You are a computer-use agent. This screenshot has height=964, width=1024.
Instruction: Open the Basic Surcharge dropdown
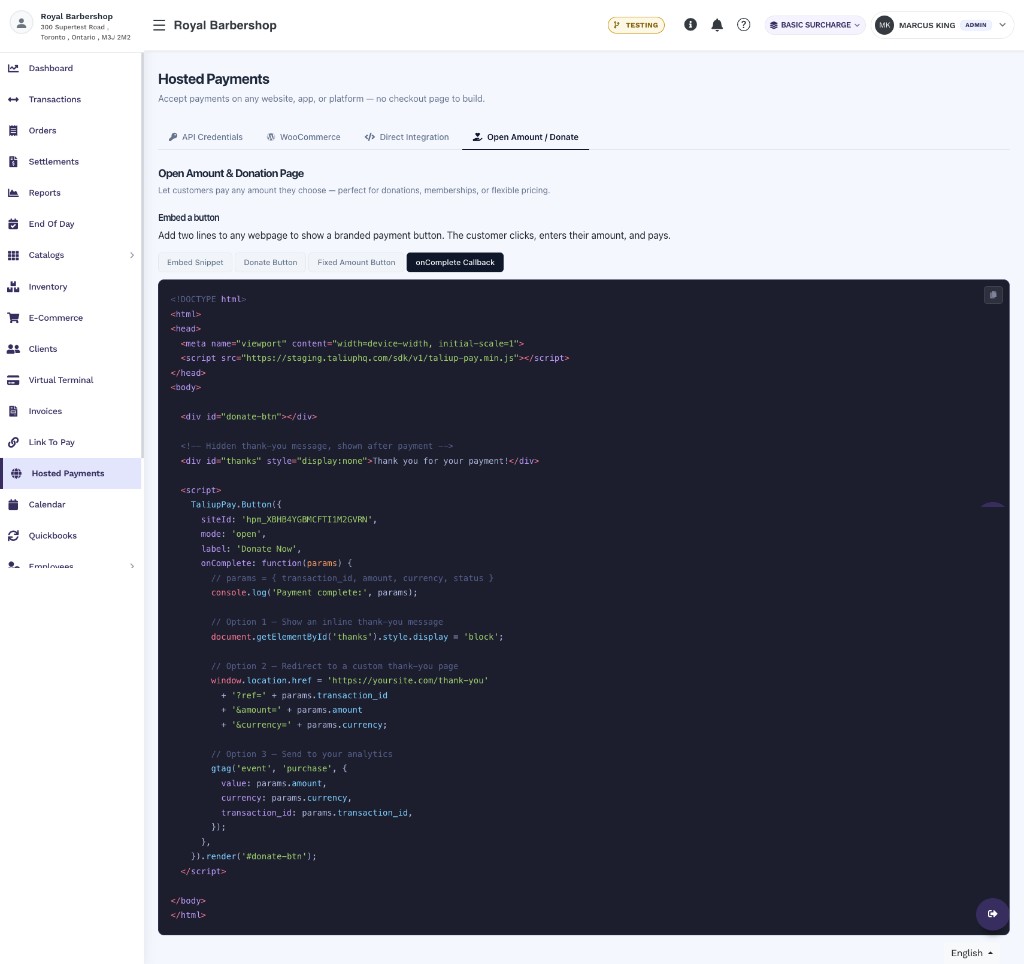coord(815,25)
